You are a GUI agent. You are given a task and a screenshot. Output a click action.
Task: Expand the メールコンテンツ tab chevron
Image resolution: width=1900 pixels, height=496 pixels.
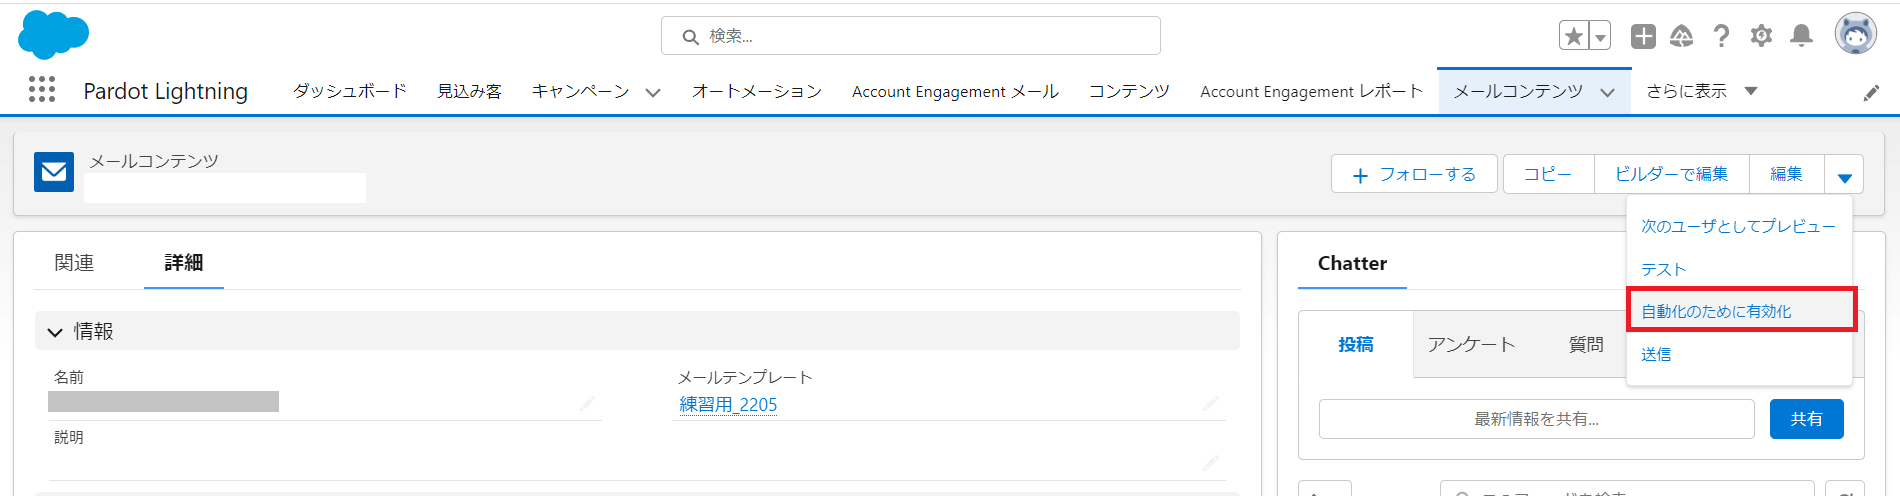click(1607, 92)
